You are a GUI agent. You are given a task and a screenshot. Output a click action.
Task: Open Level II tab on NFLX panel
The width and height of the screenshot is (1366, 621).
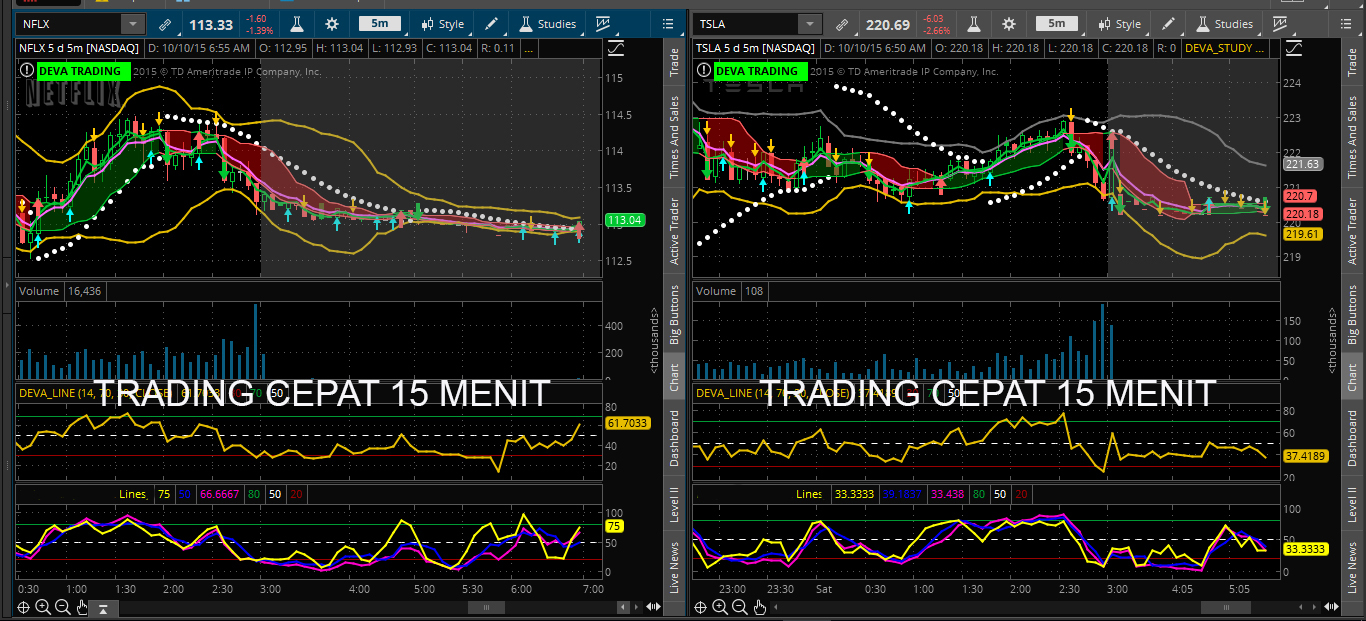tap(675, 505)
